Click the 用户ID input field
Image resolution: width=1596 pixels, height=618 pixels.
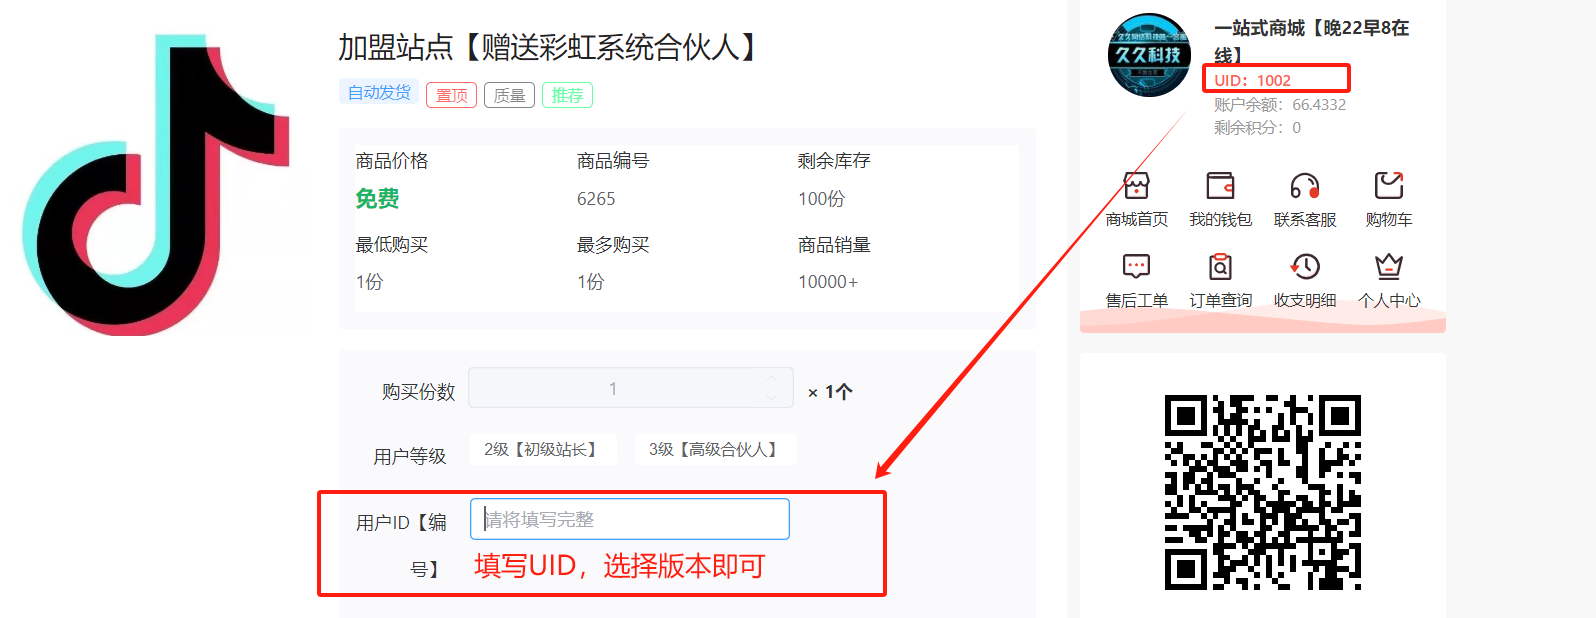630,519
